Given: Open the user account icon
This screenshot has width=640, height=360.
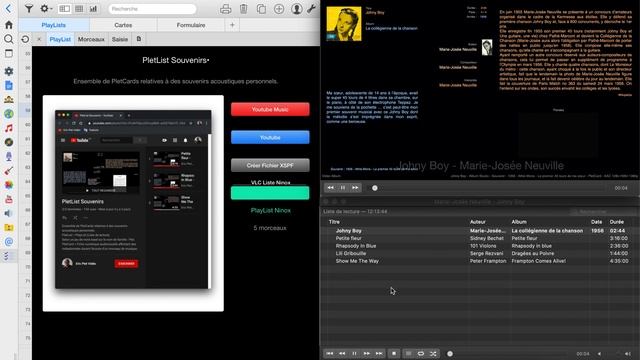Looking at the screenshot, I should click(x=297, y=9).
